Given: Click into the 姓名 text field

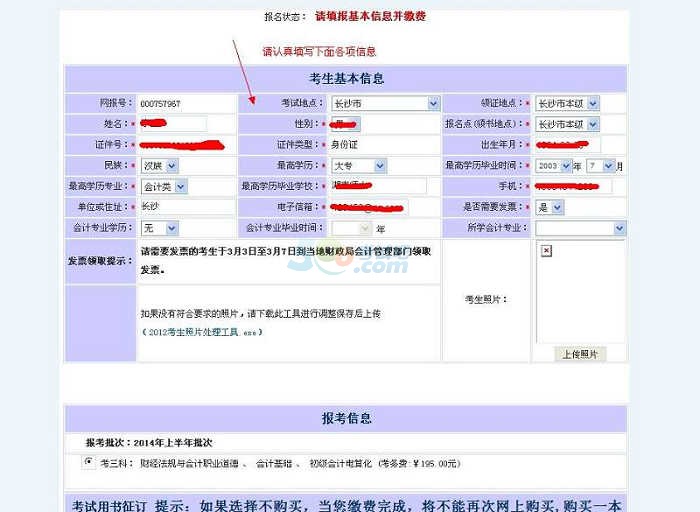Looking at the screenshot, I should click(x=171, y=124).
